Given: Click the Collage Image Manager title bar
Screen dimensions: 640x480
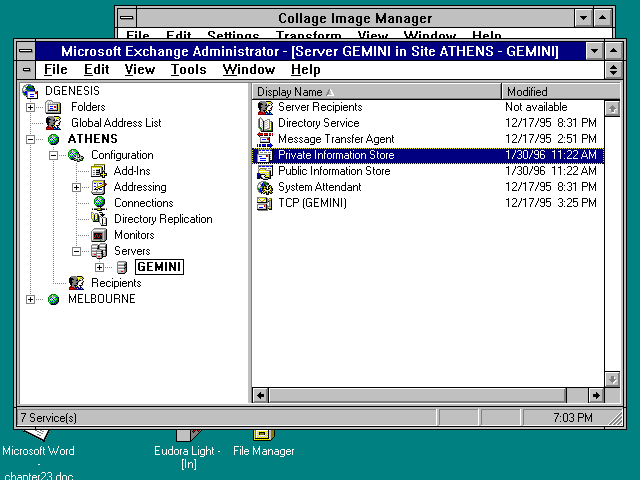Looking at the screenshot, I should [x=355, y=18].
